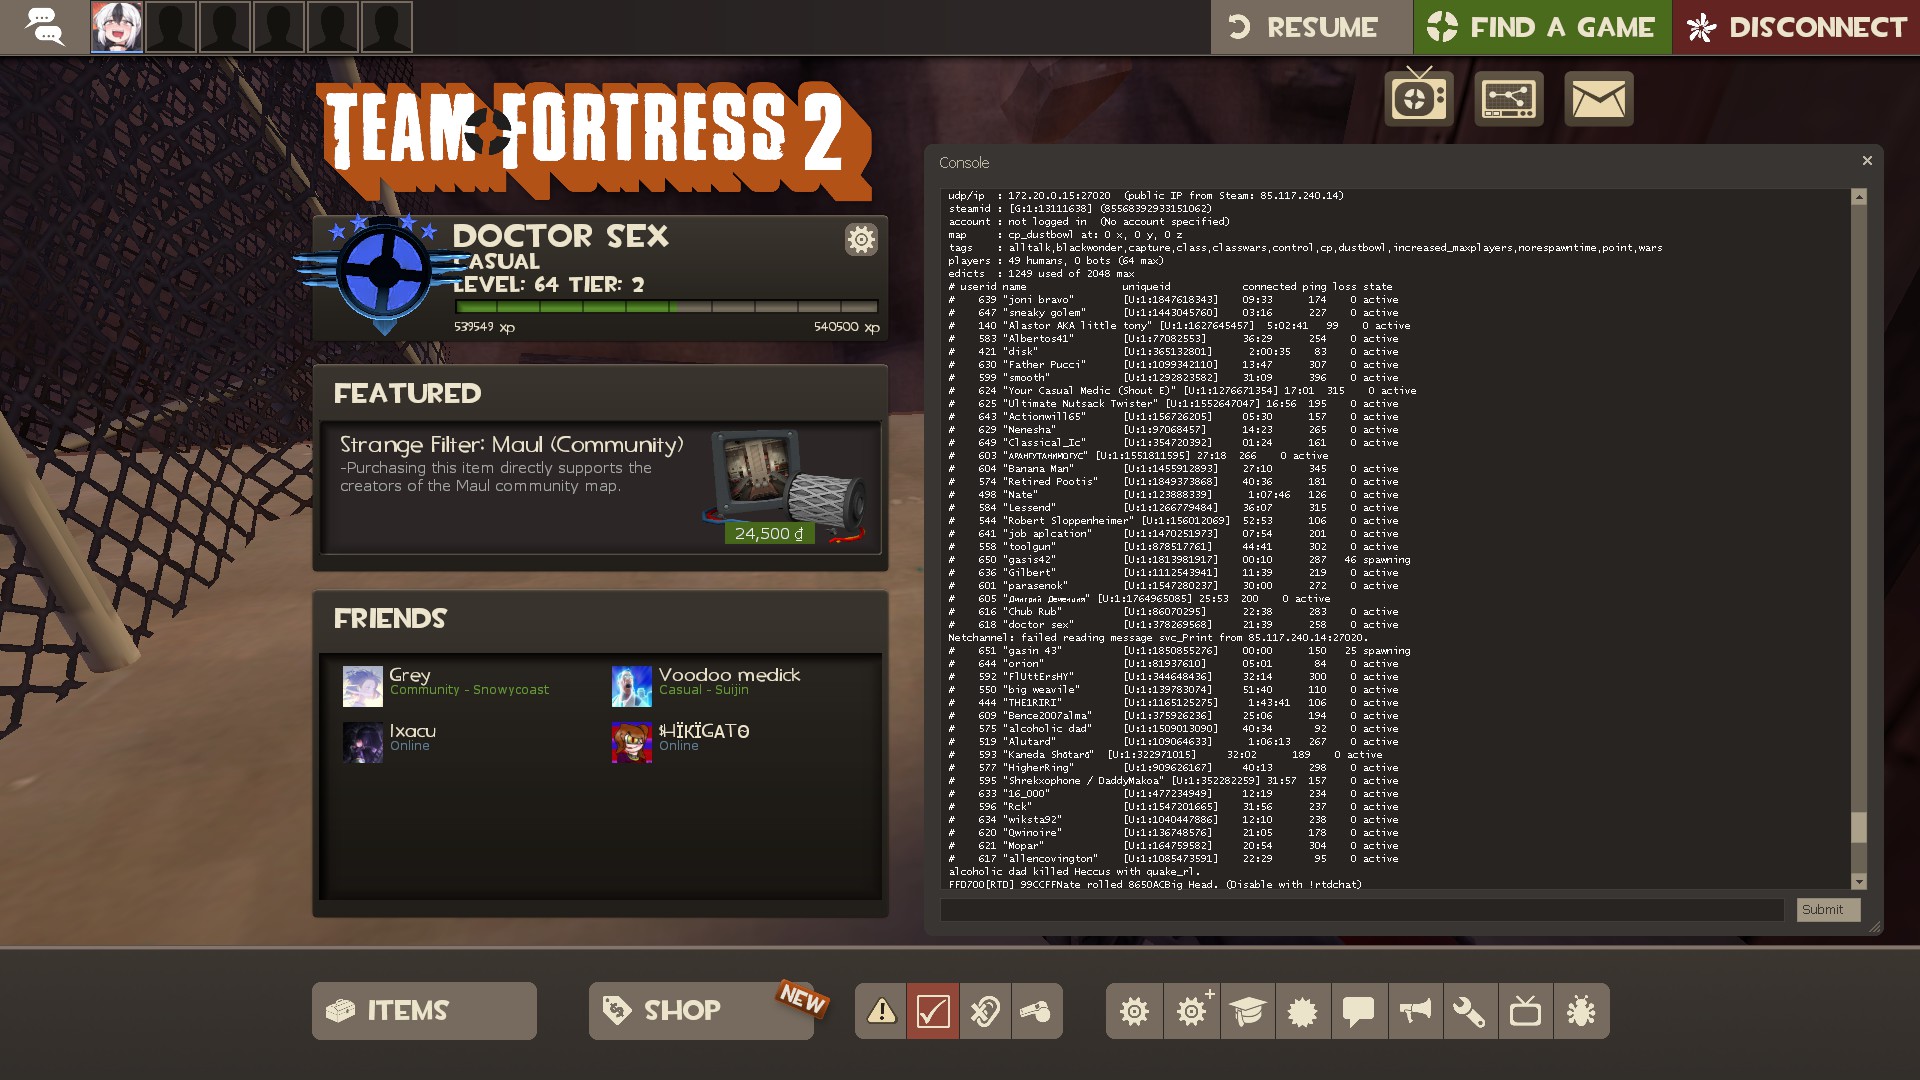Click console line "allencovington"
1920x1080 pixels.
[1174, 858]
